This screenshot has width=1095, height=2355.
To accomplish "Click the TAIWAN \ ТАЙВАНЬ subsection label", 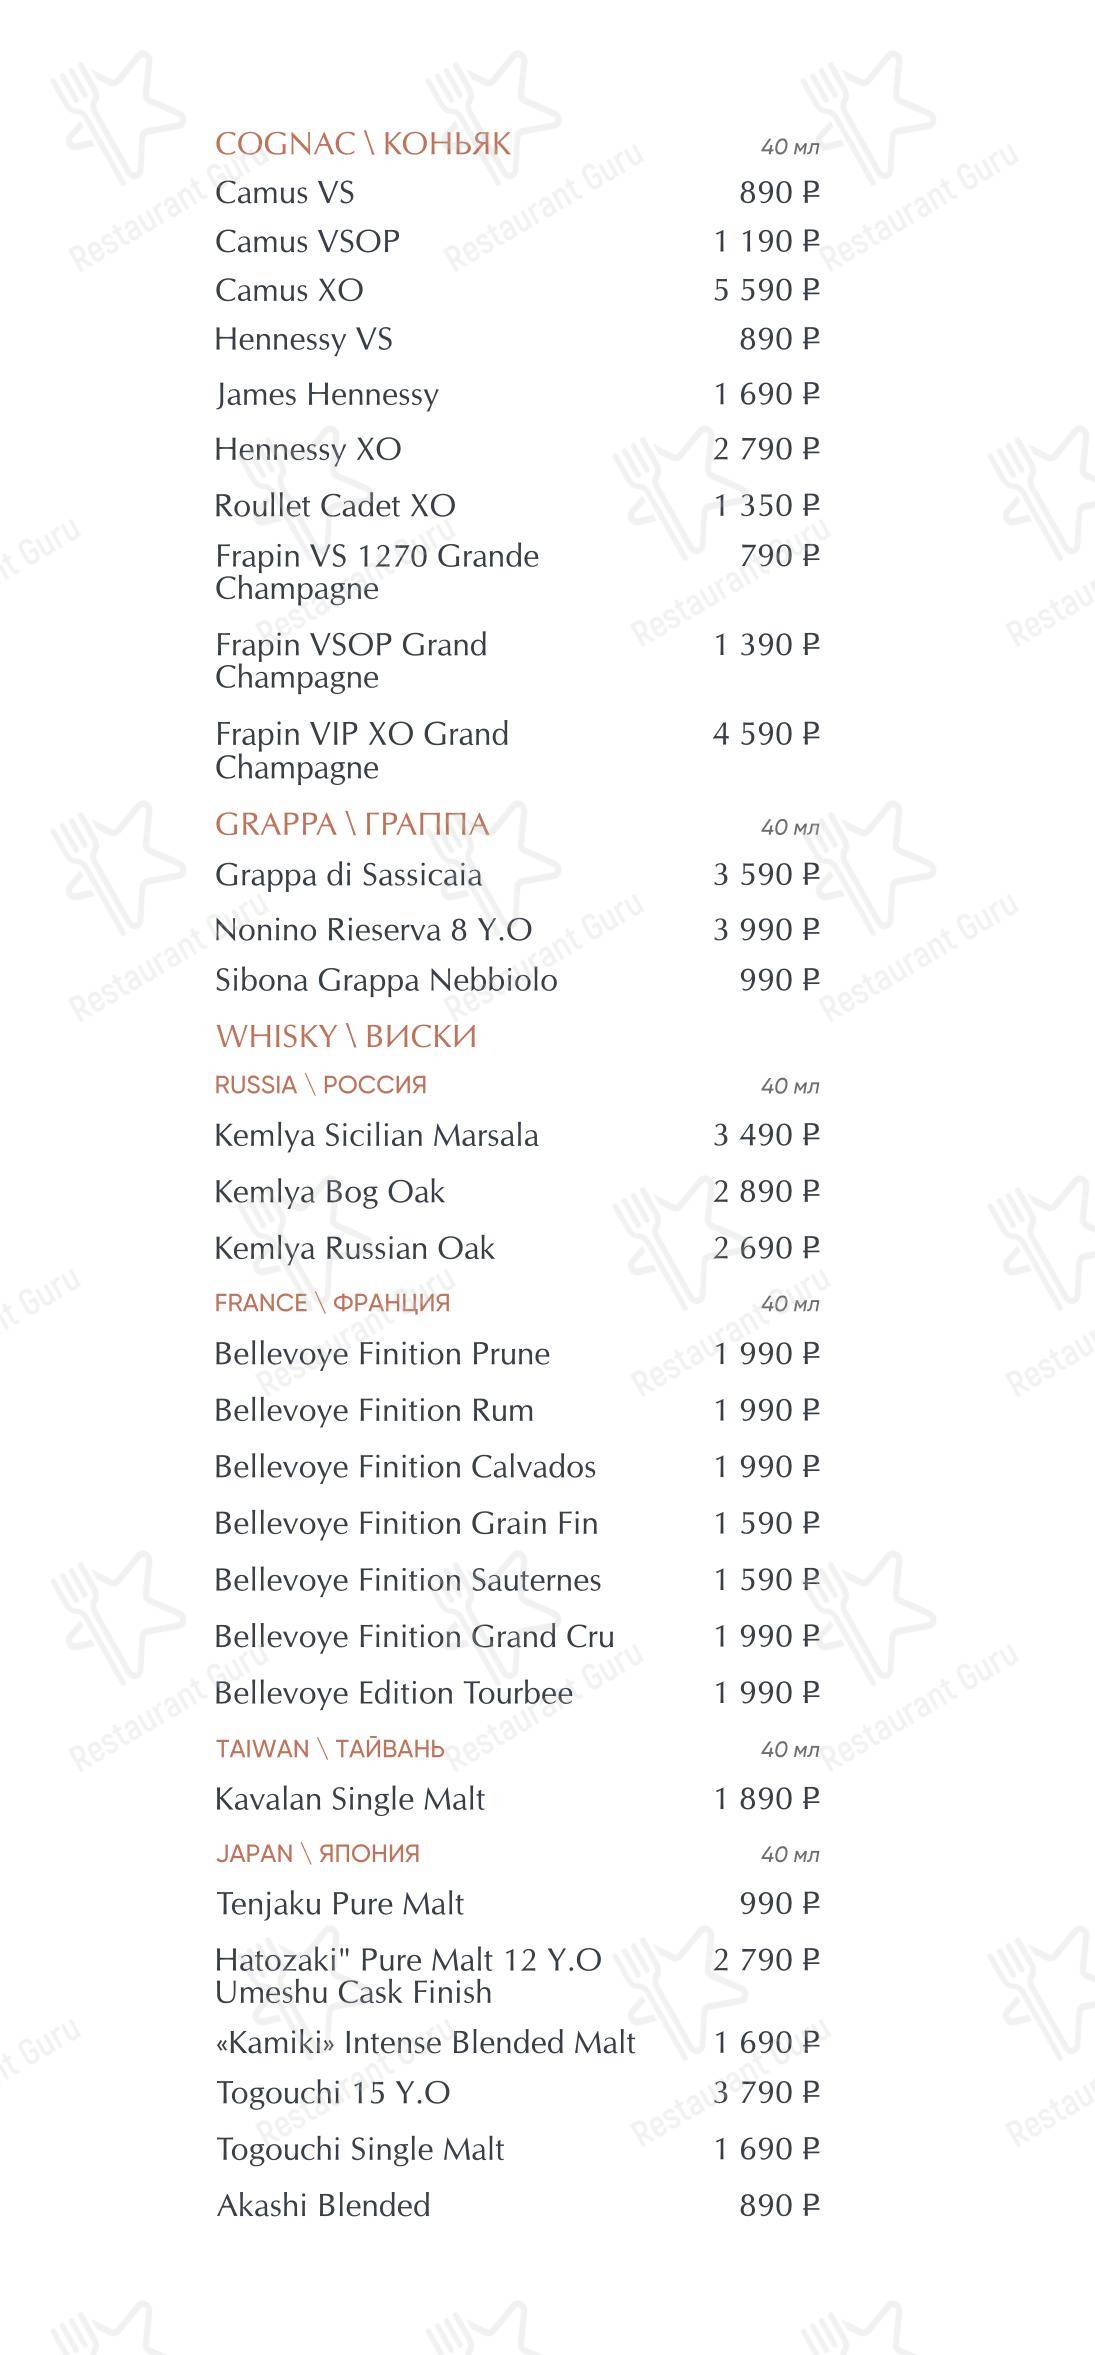I will (330, 1749).
